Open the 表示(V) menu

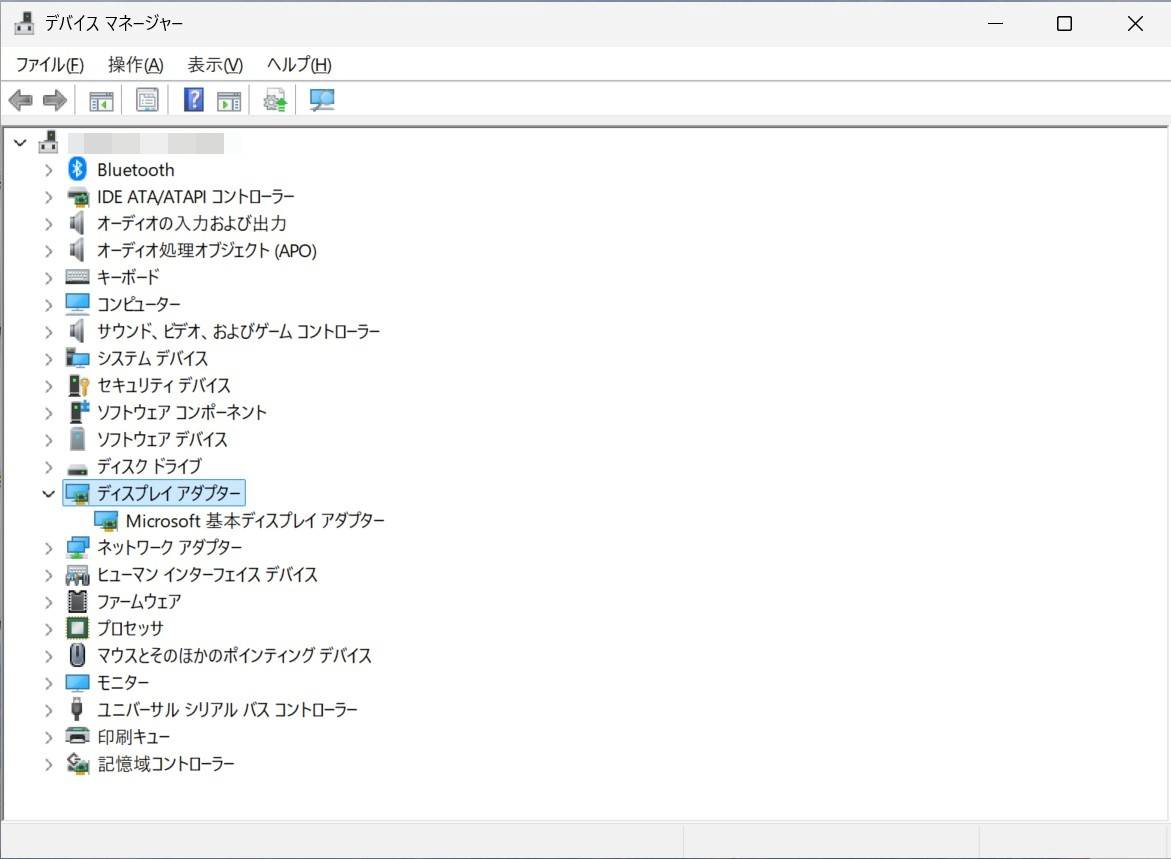tap(215, 65)
